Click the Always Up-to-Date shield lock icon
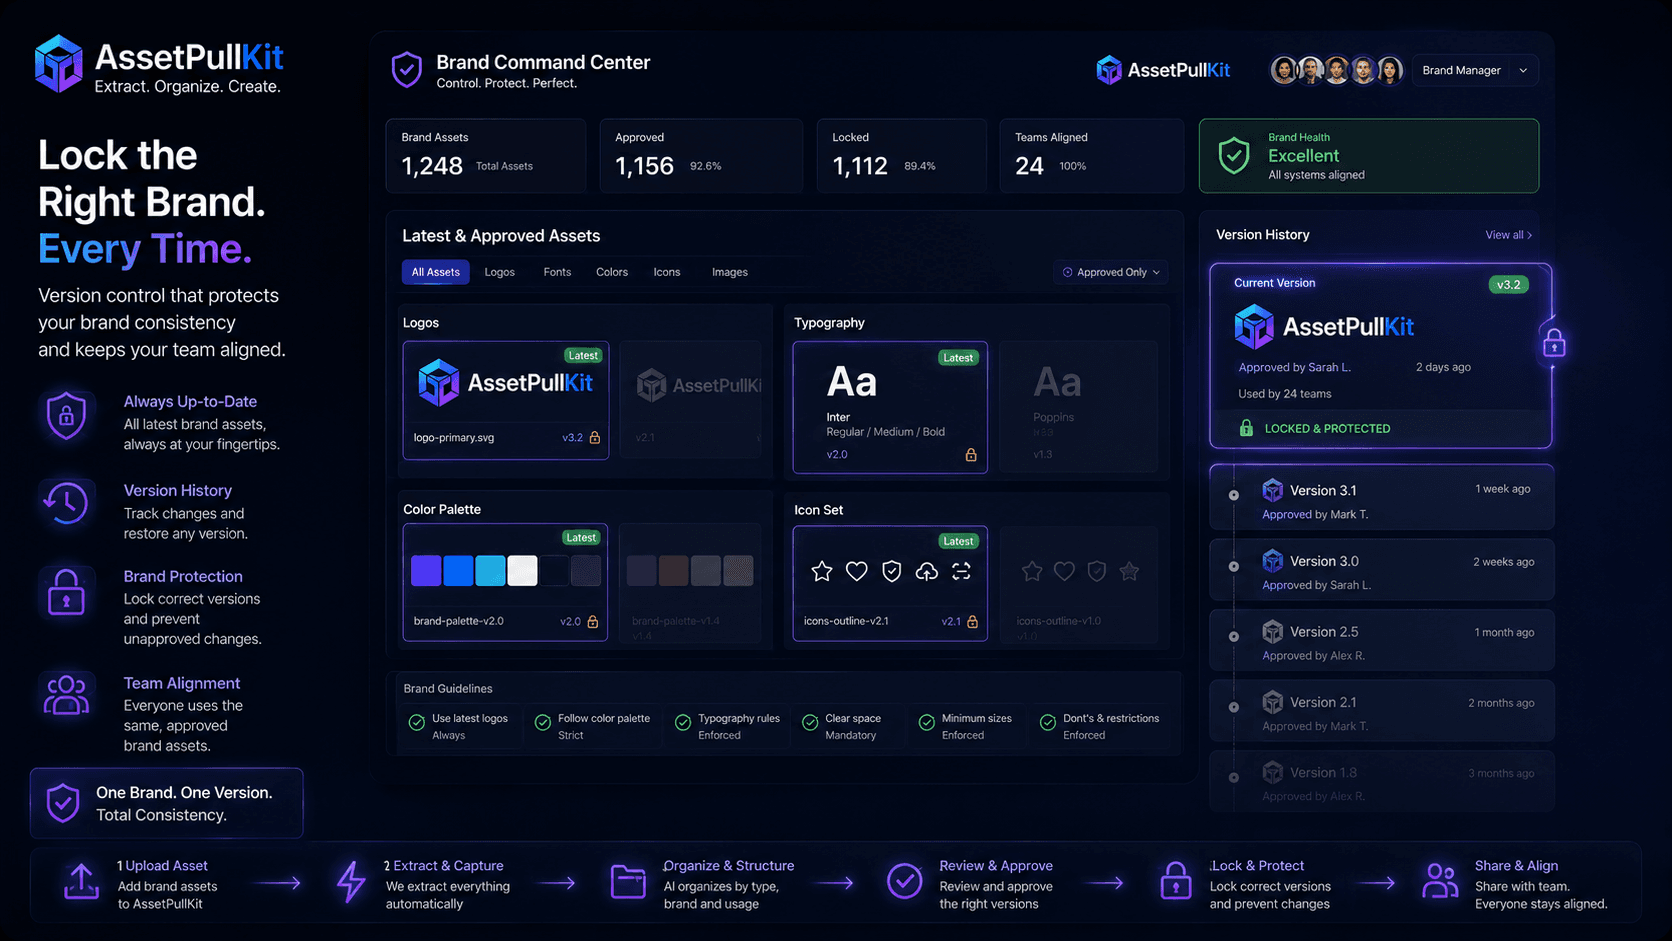1672x941 pixels. click(x=66, y=415)
